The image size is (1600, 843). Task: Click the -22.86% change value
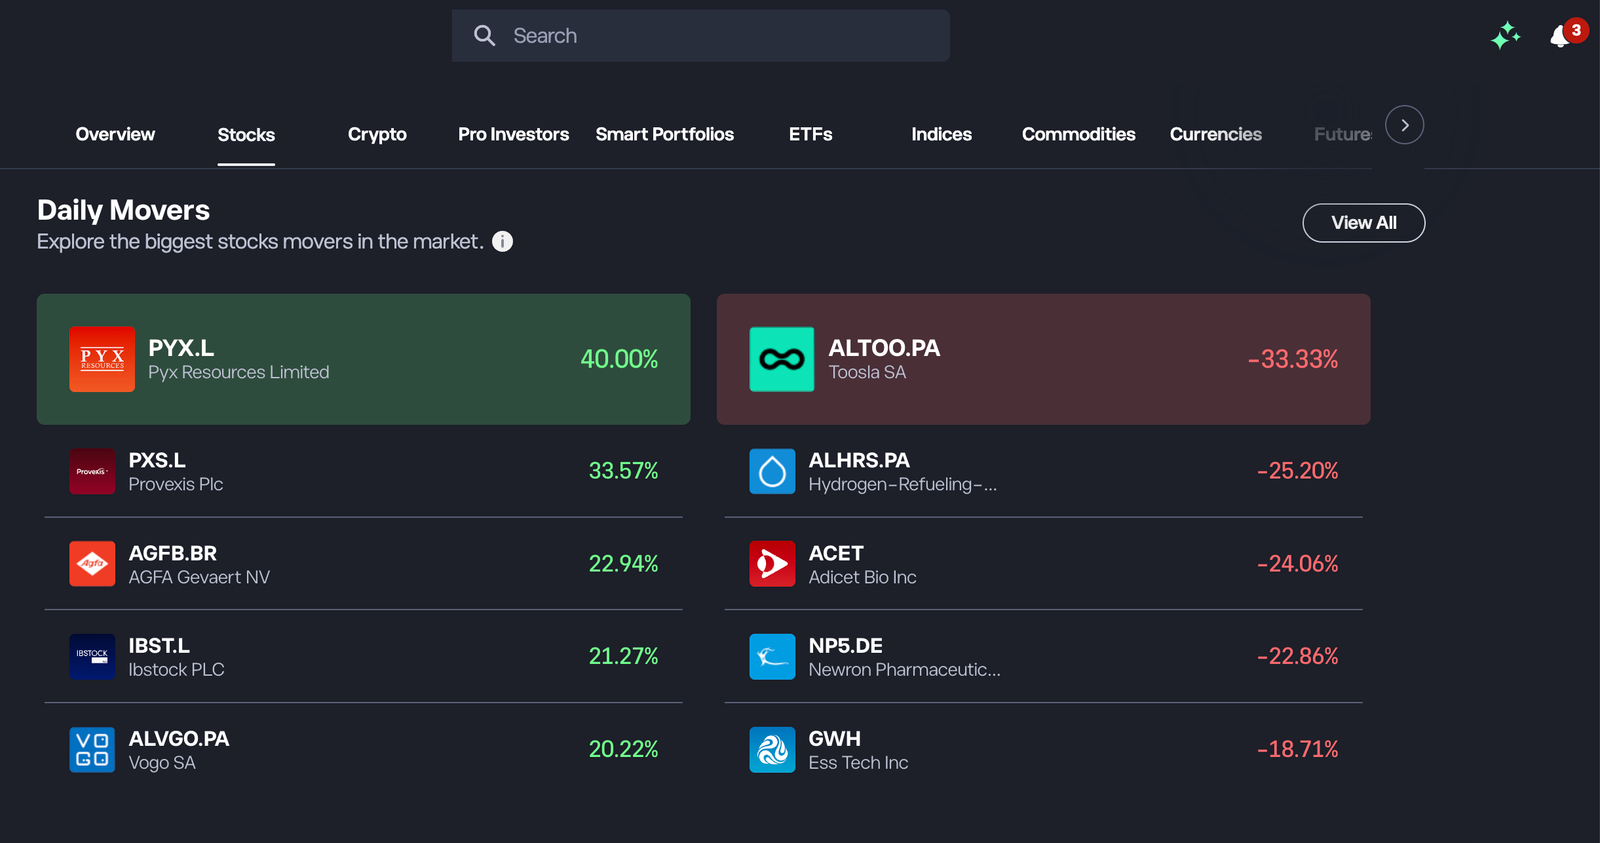[x=1297, y=657]
